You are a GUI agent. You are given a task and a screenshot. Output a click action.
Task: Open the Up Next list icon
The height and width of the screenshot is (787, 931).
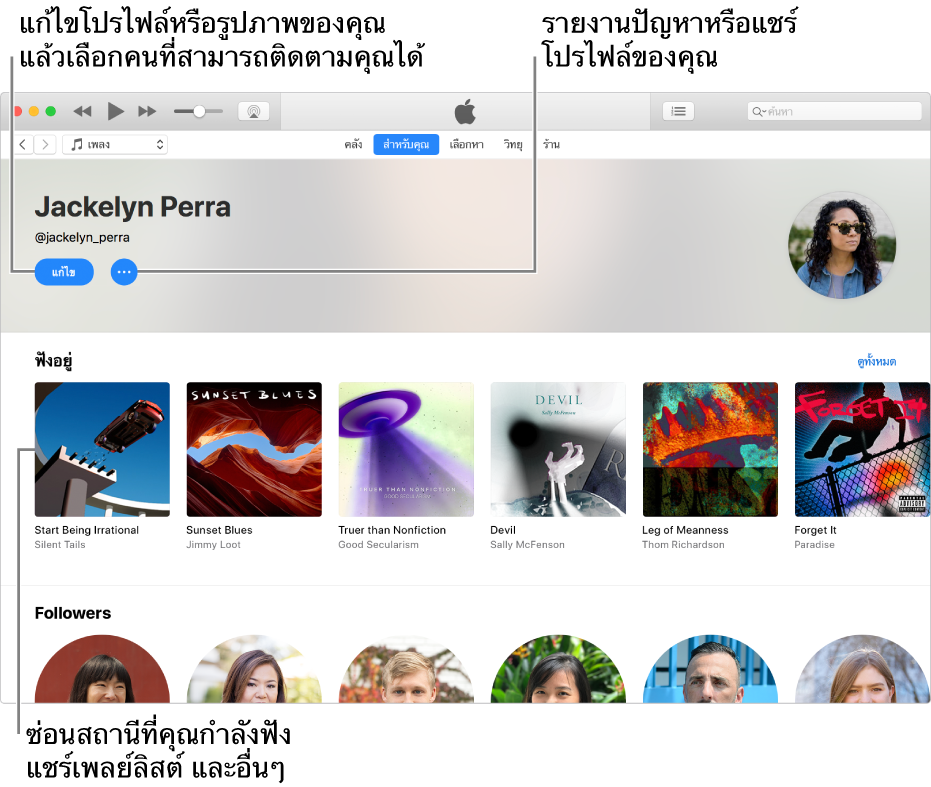coord(678,111)
